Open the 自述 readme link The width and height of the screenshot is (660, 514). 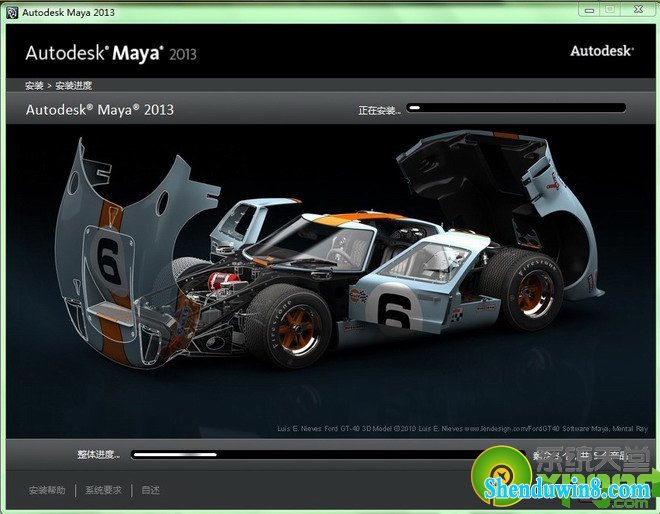point(150,490)
